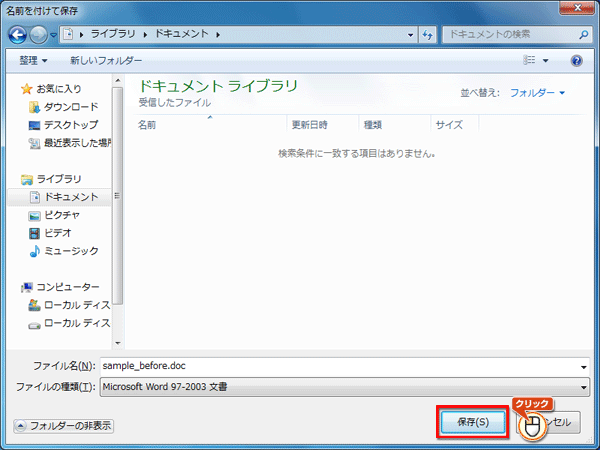This screenshot has height=450, width=600.
Task: Open the 整理 menu
Action: coord(33,60)
